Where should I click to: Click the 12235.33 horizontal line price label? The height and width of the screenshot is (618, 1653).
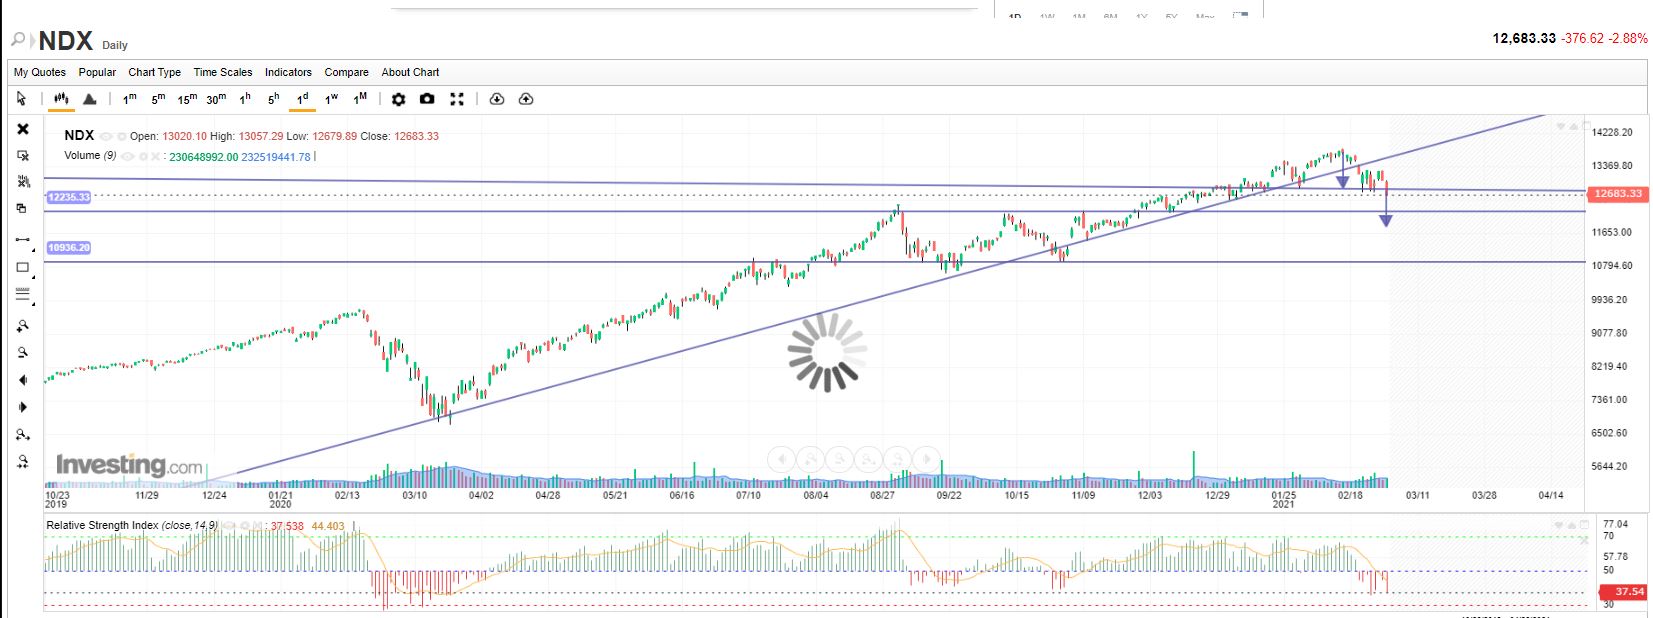[68, 197]
